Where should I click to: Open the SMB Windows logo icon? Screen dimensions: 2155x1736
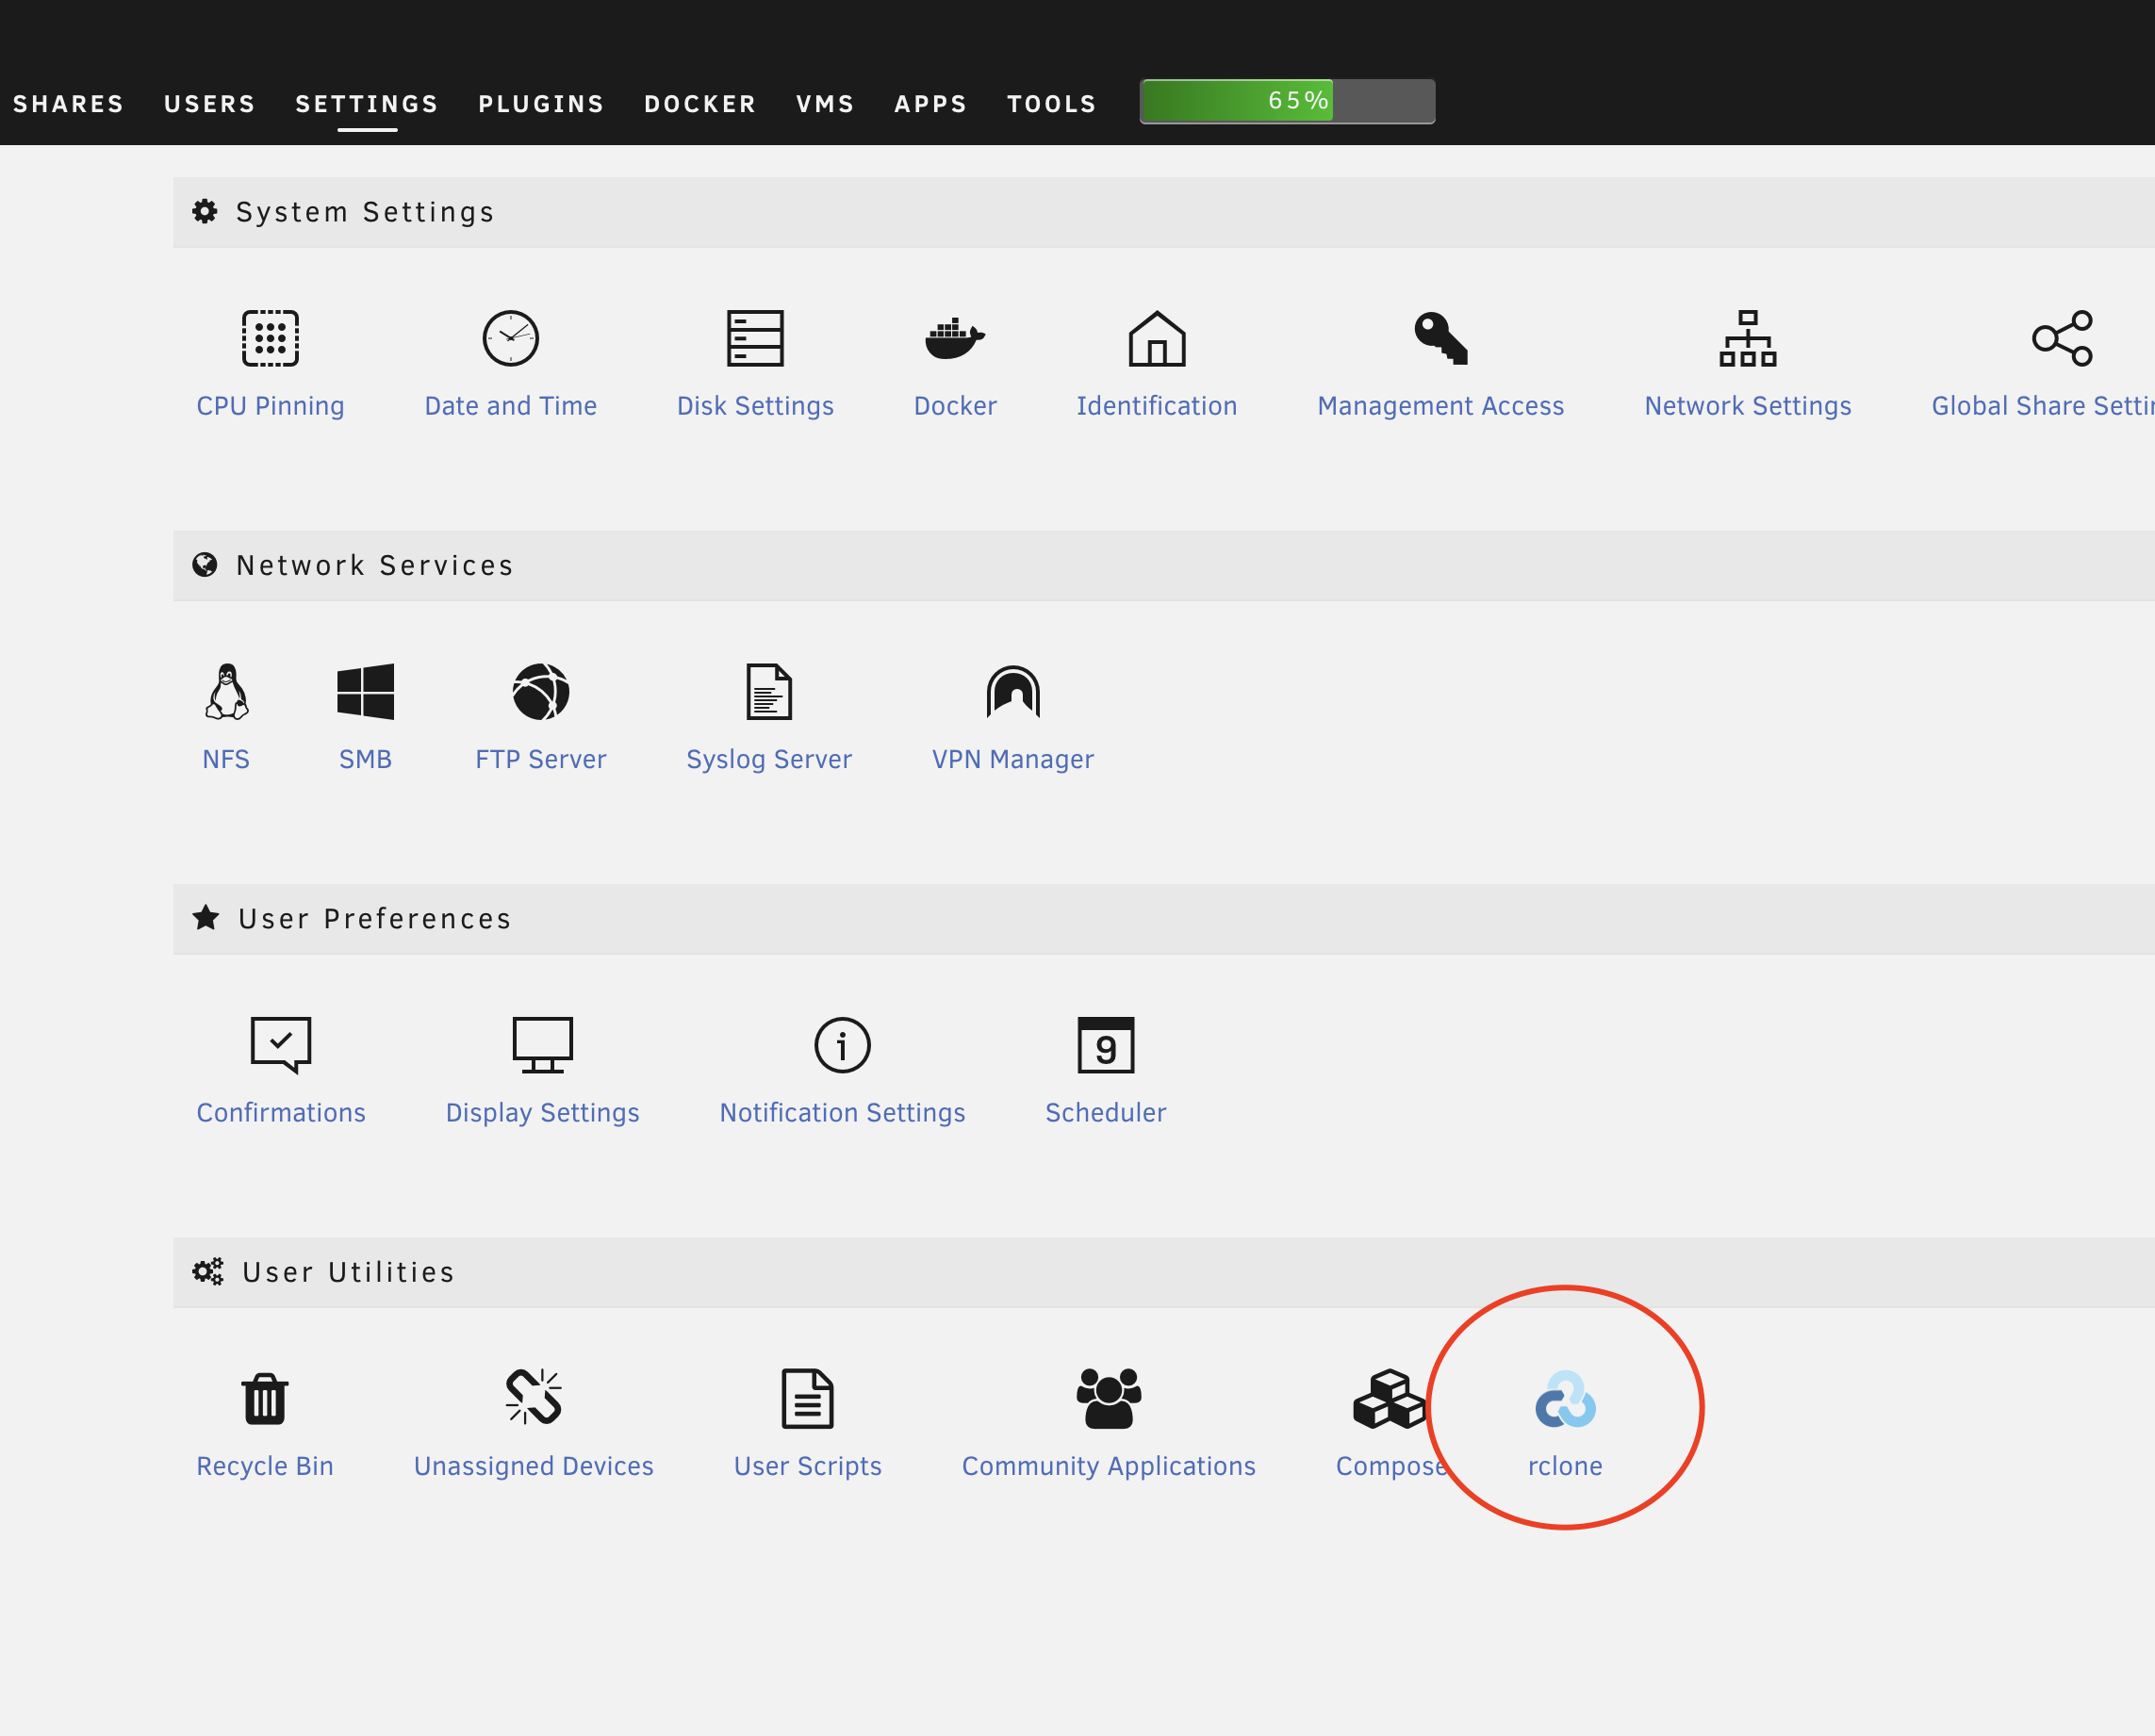click(x=365, y=692)
